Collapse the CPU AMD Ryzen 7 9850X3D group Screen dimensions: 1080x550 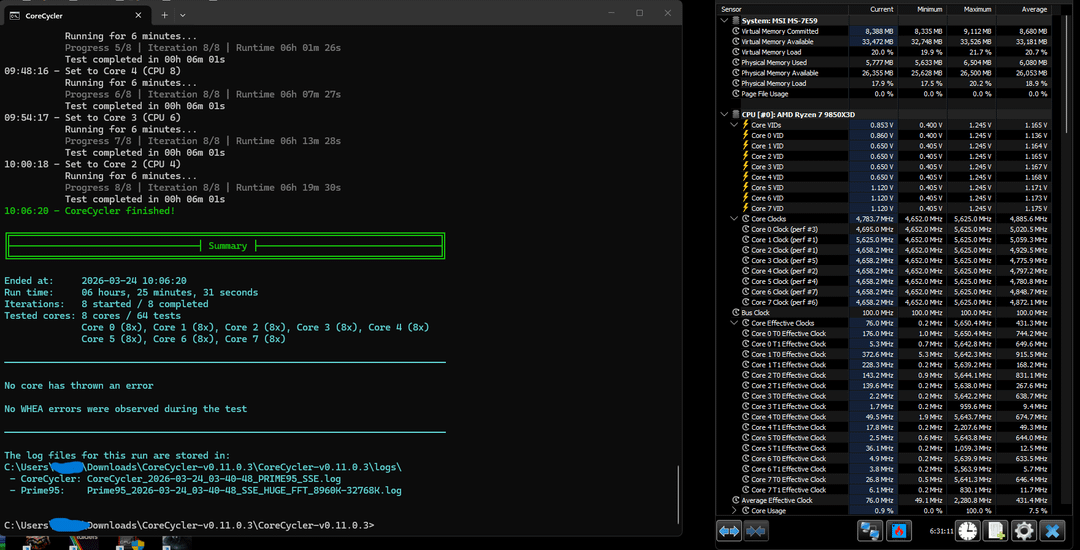[726, 114]
